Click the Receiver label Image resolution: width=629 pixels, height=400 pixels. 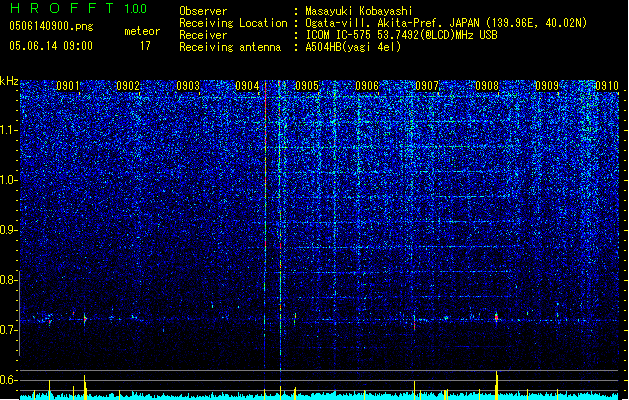coord(203,35)
